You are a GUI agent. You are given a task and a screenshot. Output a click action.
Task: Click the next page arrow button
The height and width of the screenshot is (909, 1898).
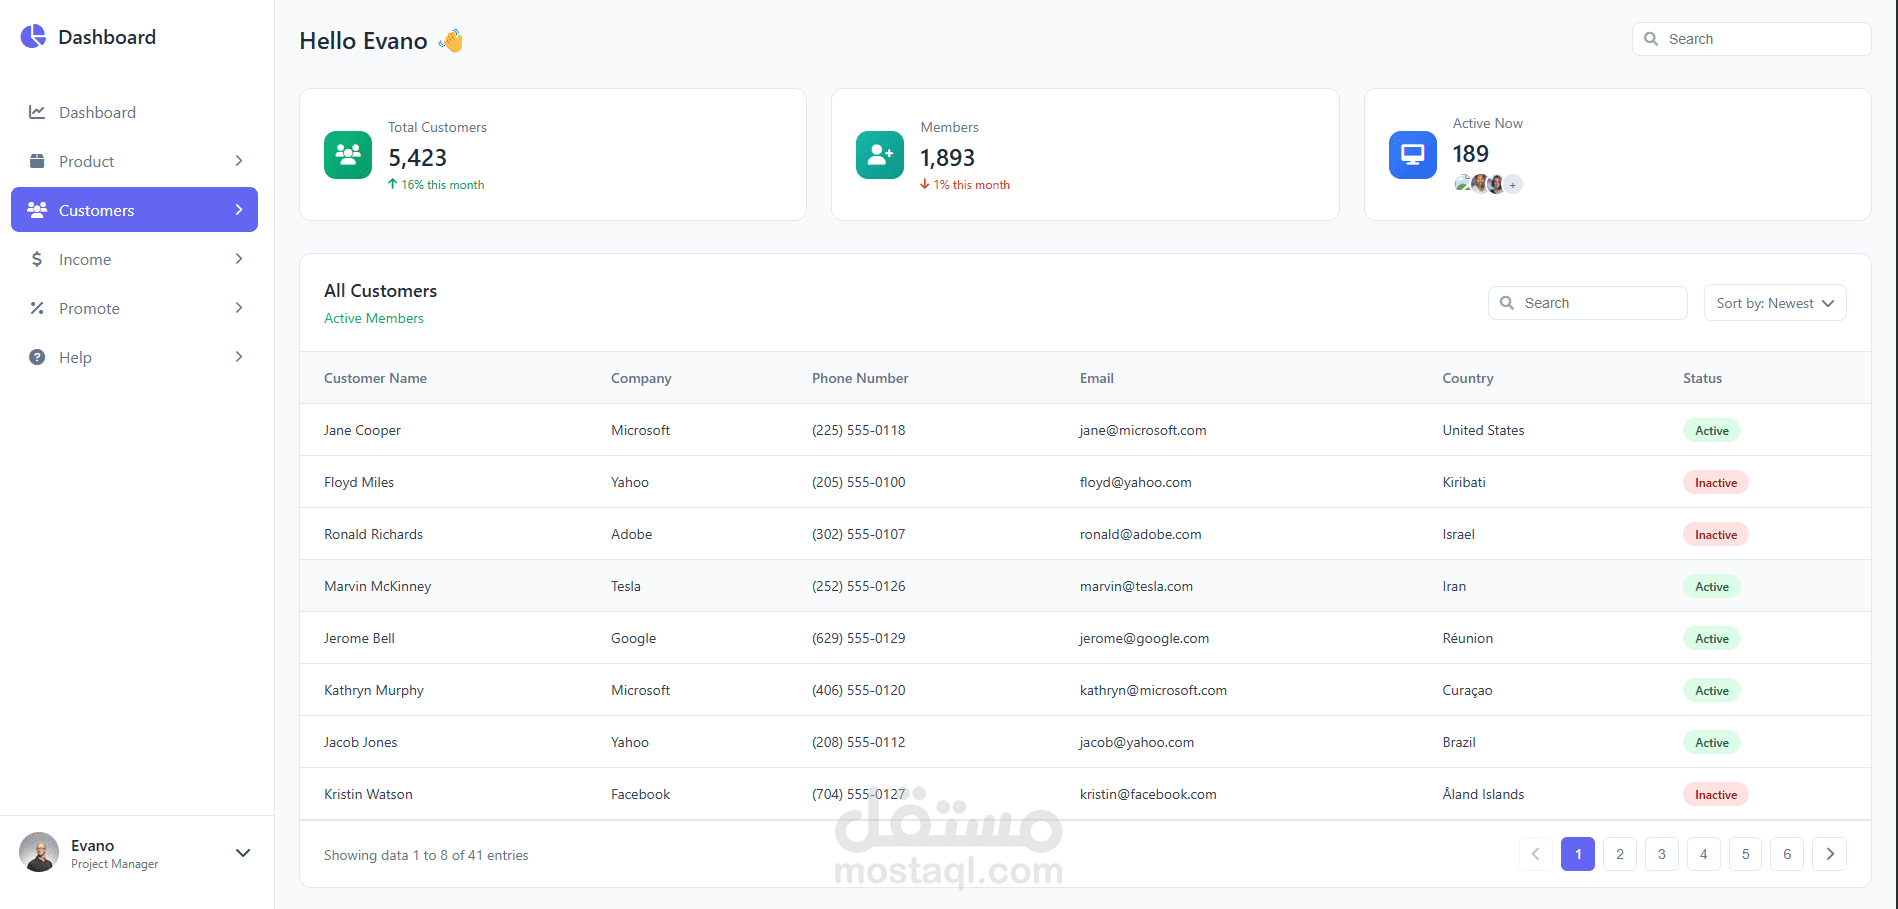(x=1829, y=854)
